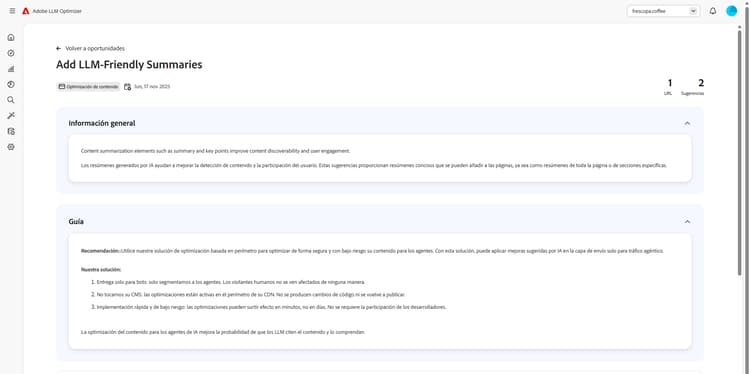The height and width of the screenshot is (374, 750).
Task: Open the document data sidebar icon
Action: click(11, 131)
